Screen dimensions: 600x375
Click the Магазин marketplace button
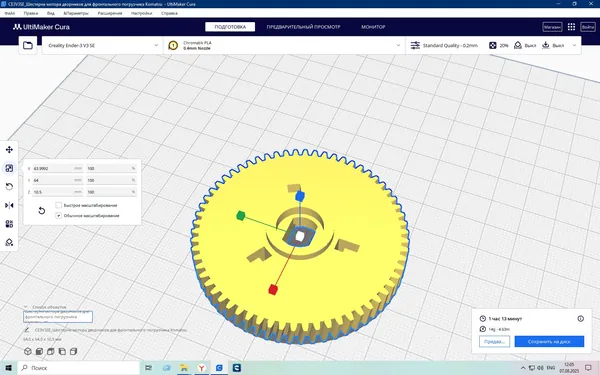pyautogui.click(x=552, y=27)
